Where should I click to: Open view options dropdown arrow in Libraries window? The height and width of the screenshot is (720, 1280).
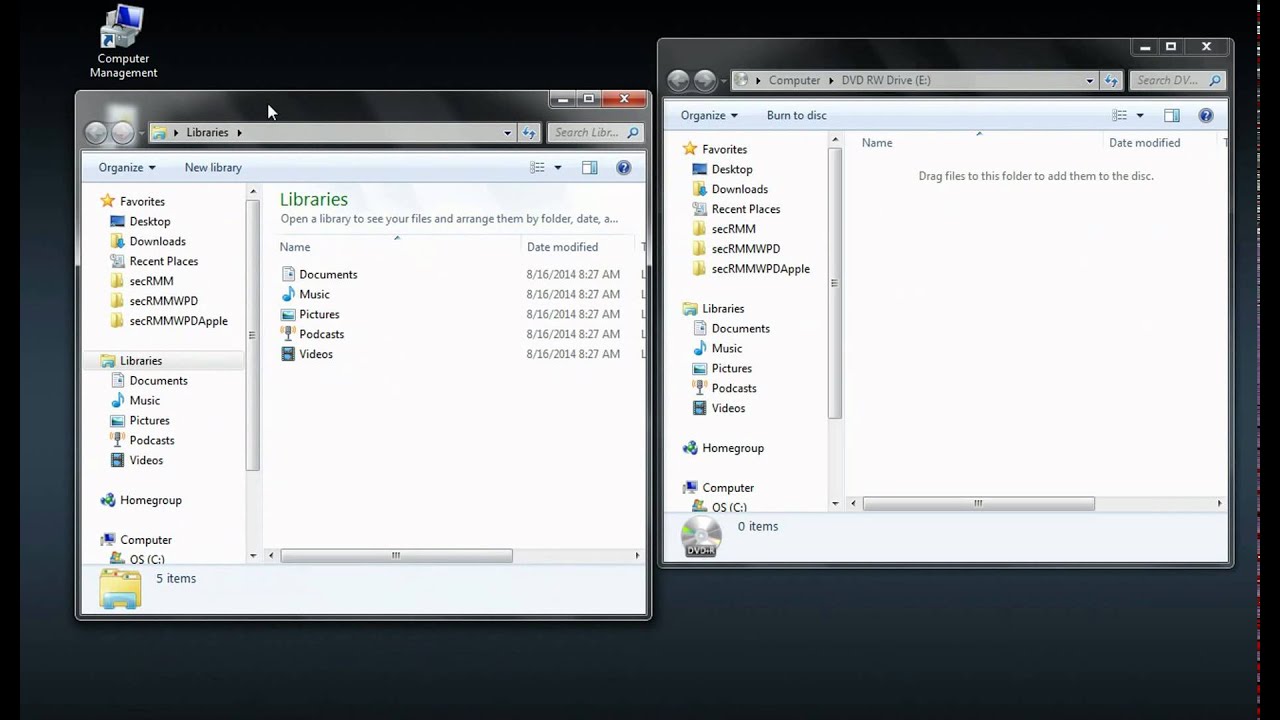pos(558,168)
